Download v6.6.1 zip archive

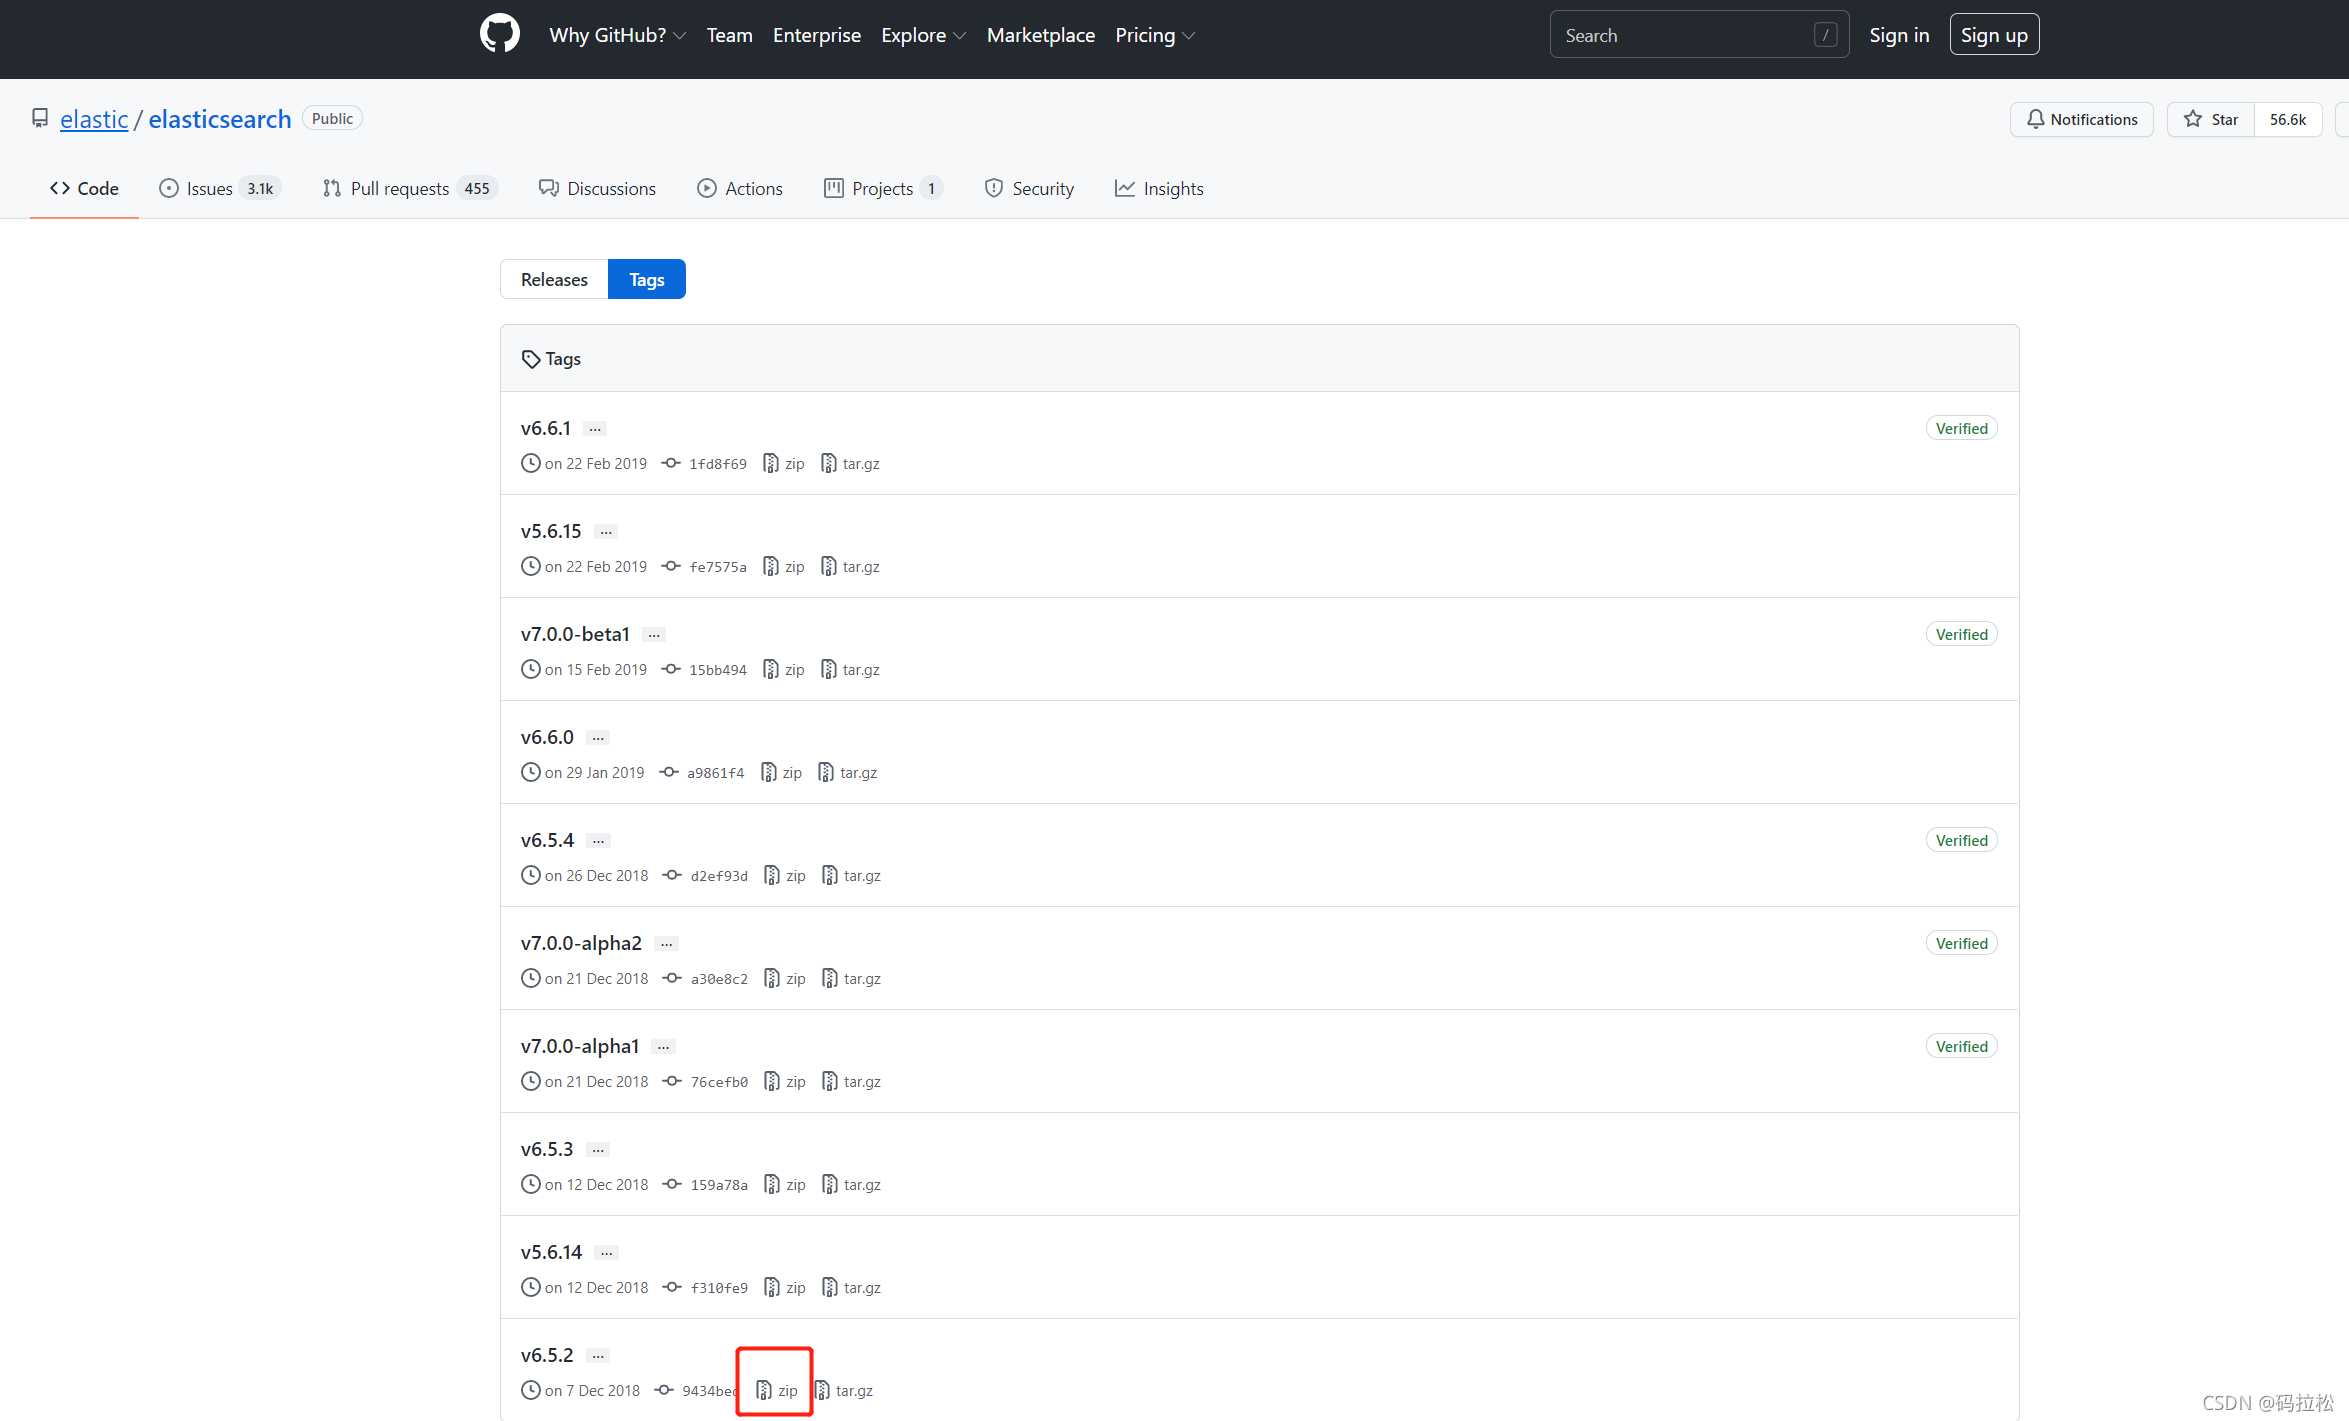pyautogui.click(x=784, y=464)
